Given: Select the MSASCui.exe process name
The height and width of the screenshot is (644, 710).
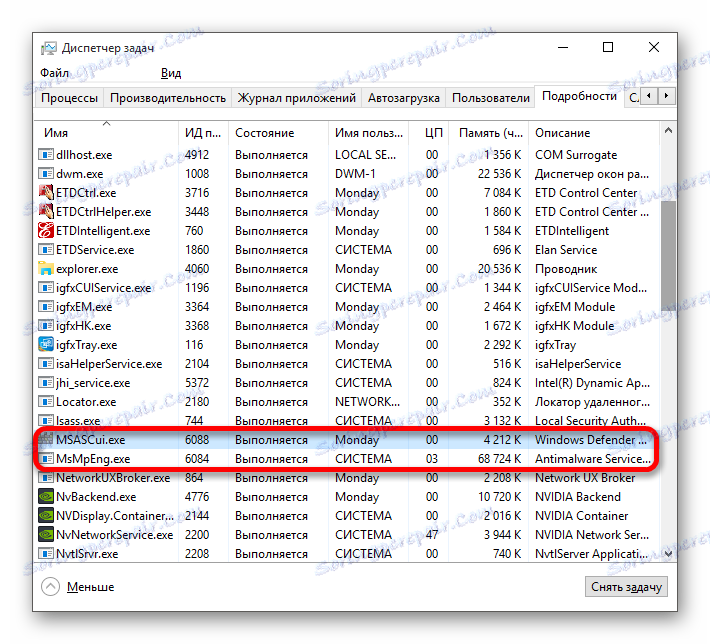Looking at the screenshot, I should pos(91,440).
